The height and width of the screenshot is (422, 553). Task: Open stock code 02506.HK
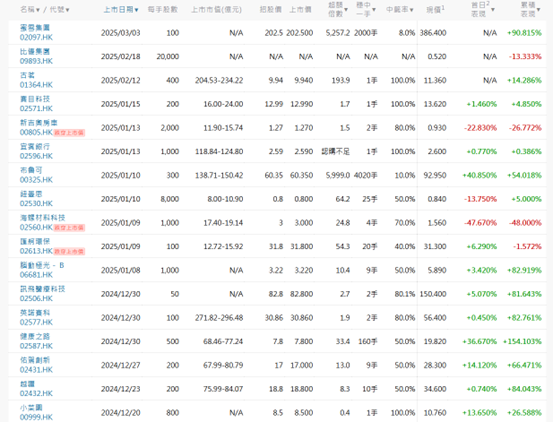tap(36, 299)
